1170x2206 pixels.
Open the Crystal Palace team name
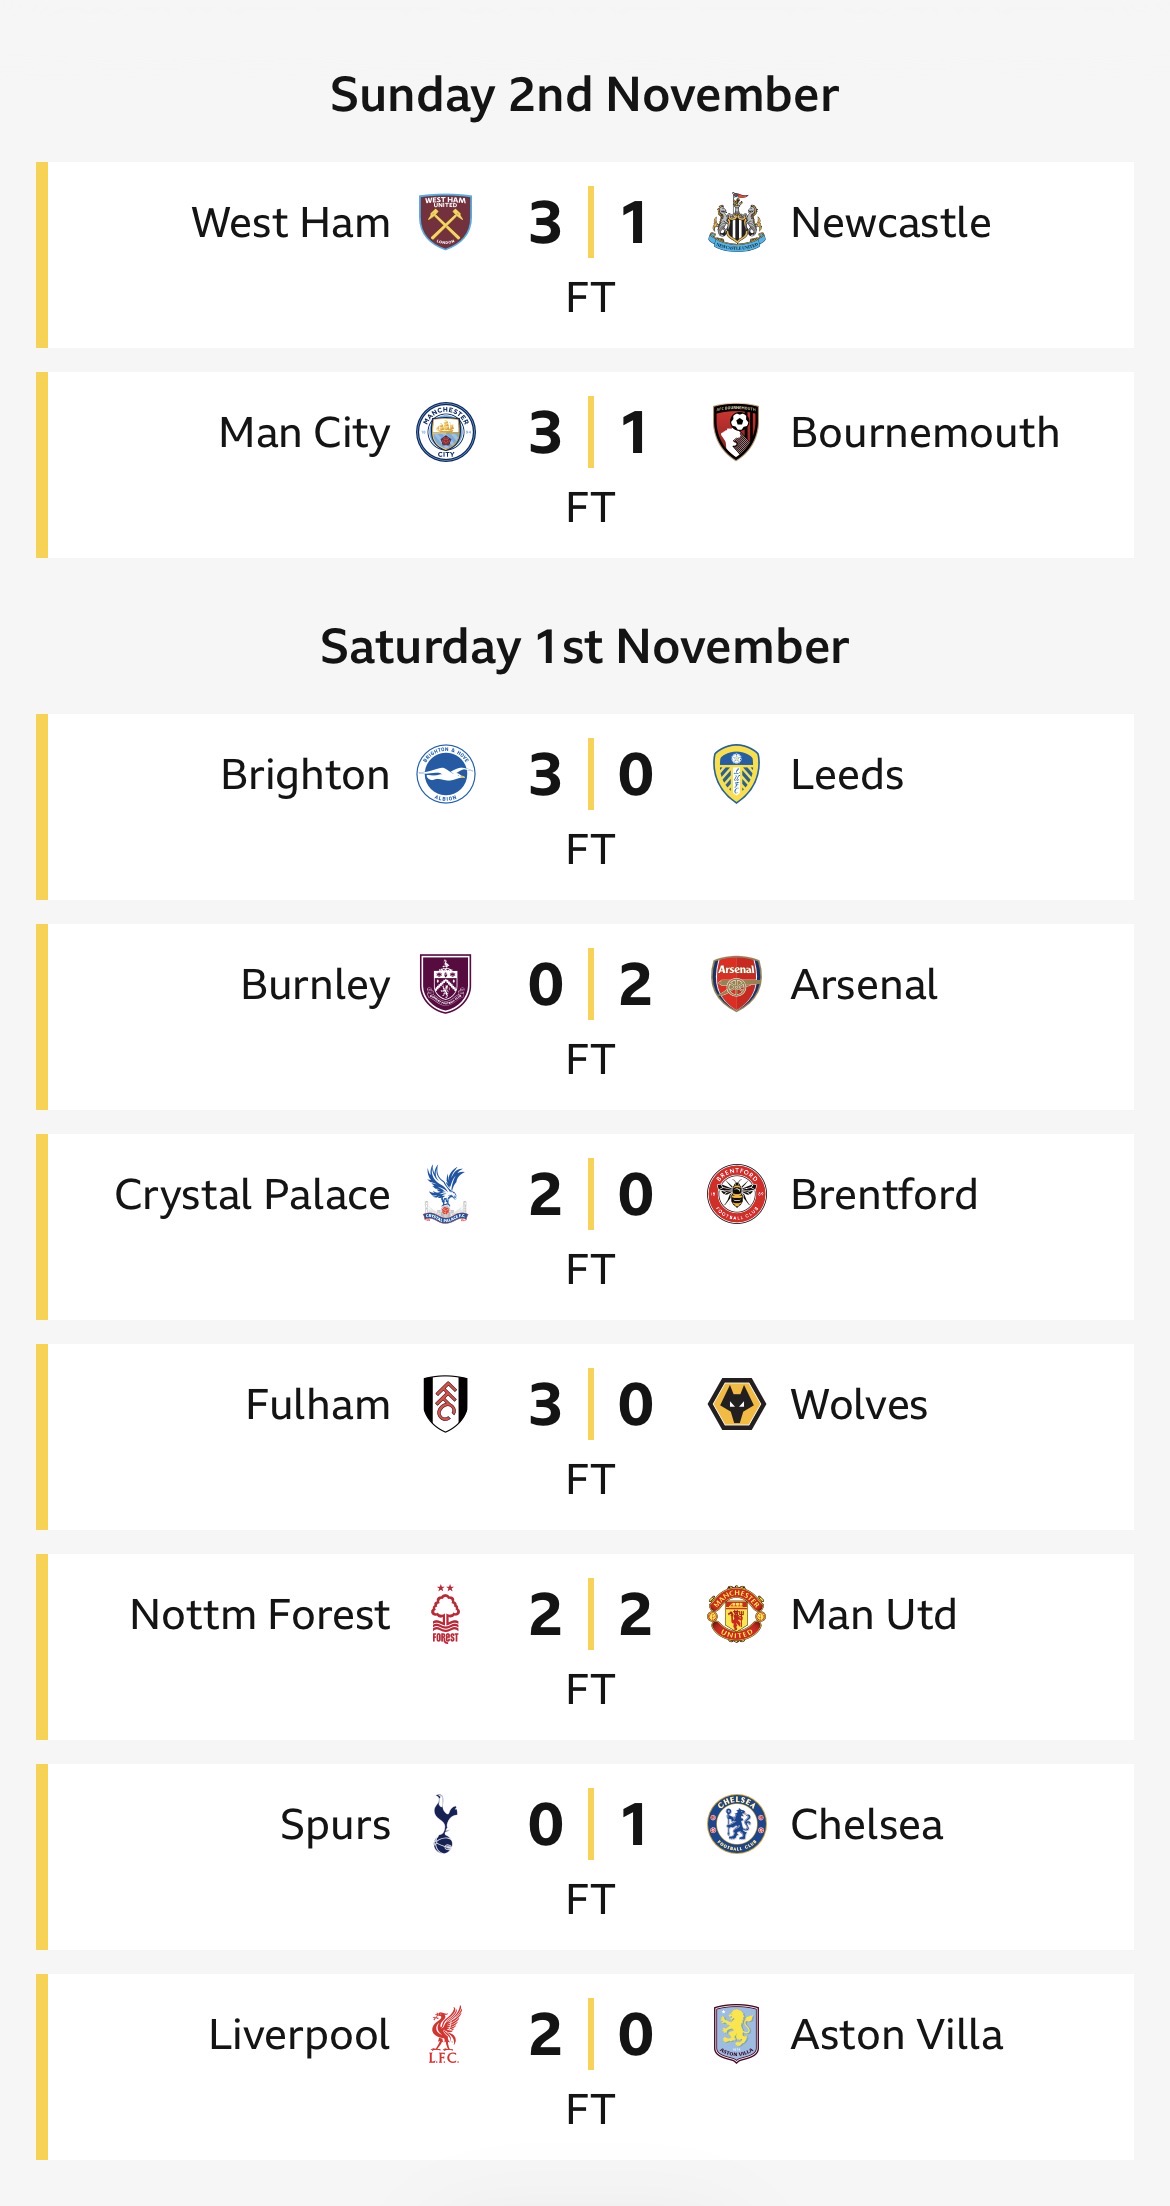[252, 1194]
